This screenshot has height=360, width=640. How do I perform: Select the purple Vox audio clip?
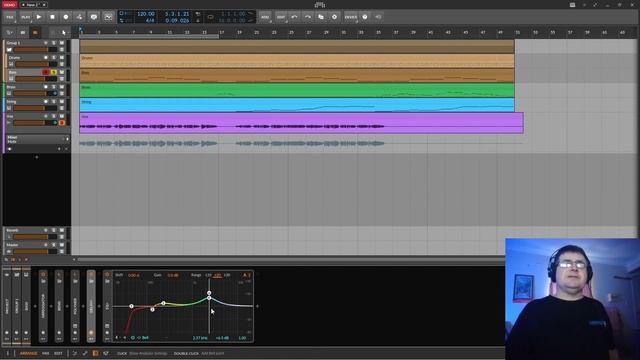point(301,123)
